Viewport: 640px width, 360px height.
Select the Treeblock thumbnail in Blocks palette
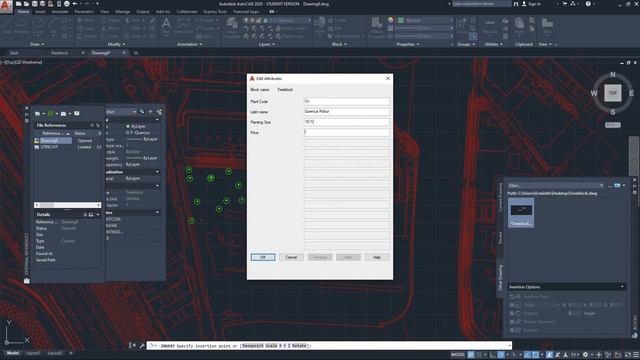tap(521, 213)
